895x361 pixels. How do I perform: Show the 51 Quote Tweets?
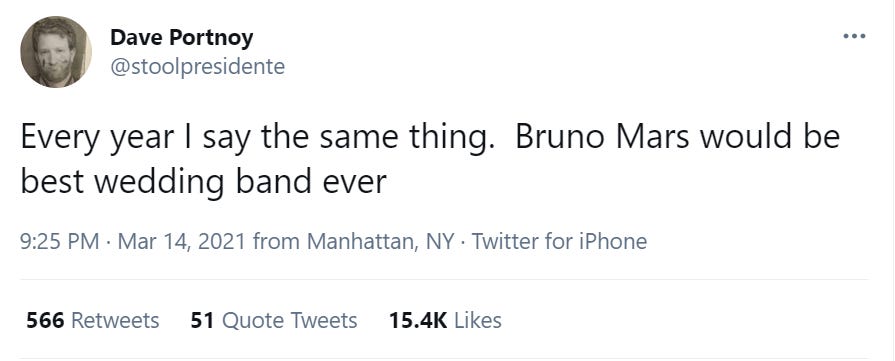click(x=274, y=320)
